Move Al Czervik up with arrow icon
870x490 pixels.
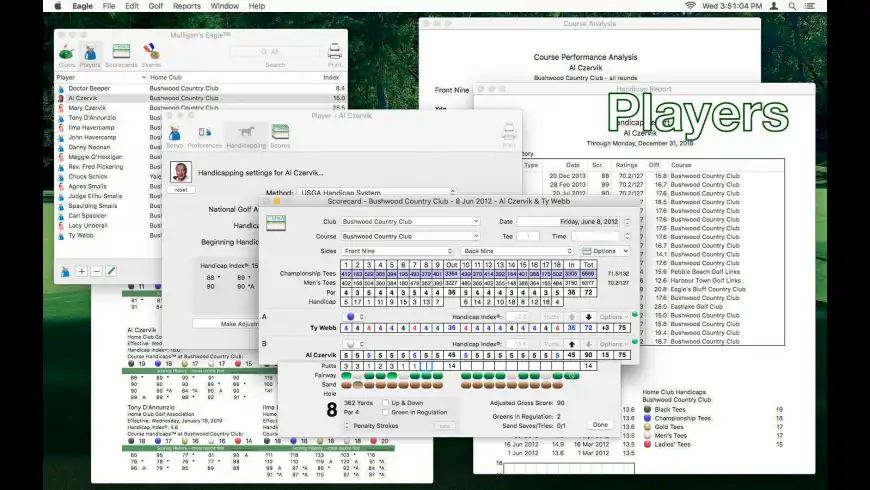click(x=571, y=344)
